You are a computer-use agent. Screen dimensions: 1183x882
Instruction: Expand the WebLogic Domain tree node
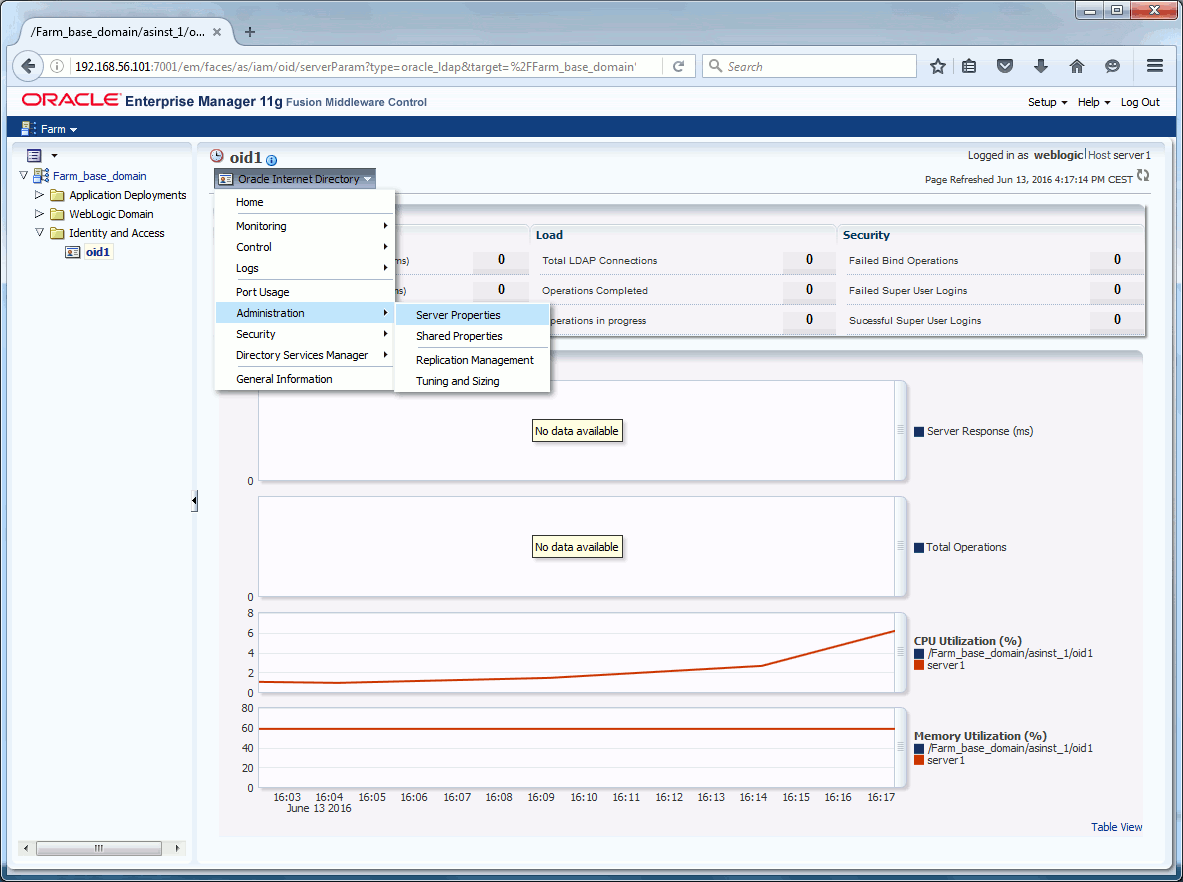click(39, 214)
